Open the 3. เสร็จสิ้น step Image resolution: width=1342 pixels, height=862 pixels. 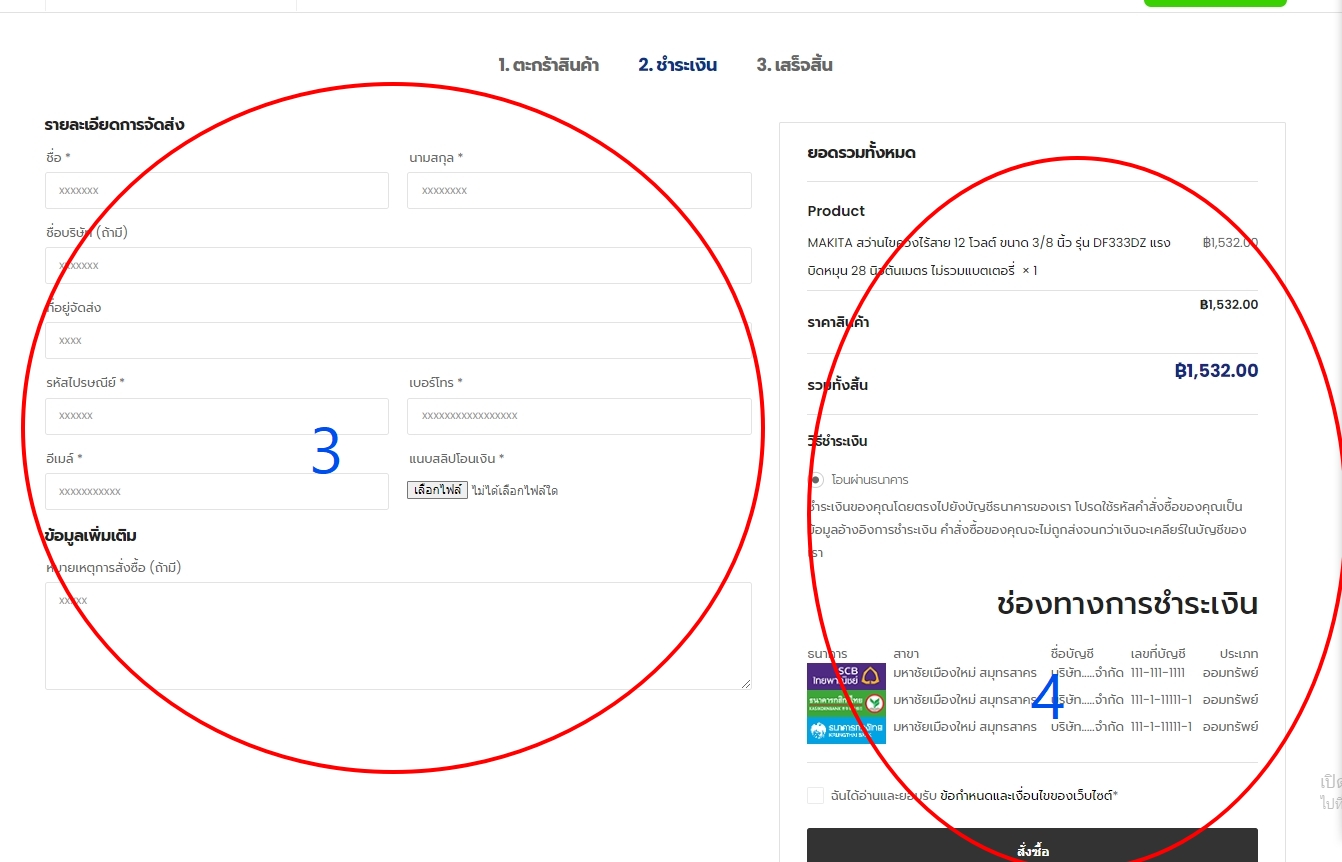tap(794, 65)
